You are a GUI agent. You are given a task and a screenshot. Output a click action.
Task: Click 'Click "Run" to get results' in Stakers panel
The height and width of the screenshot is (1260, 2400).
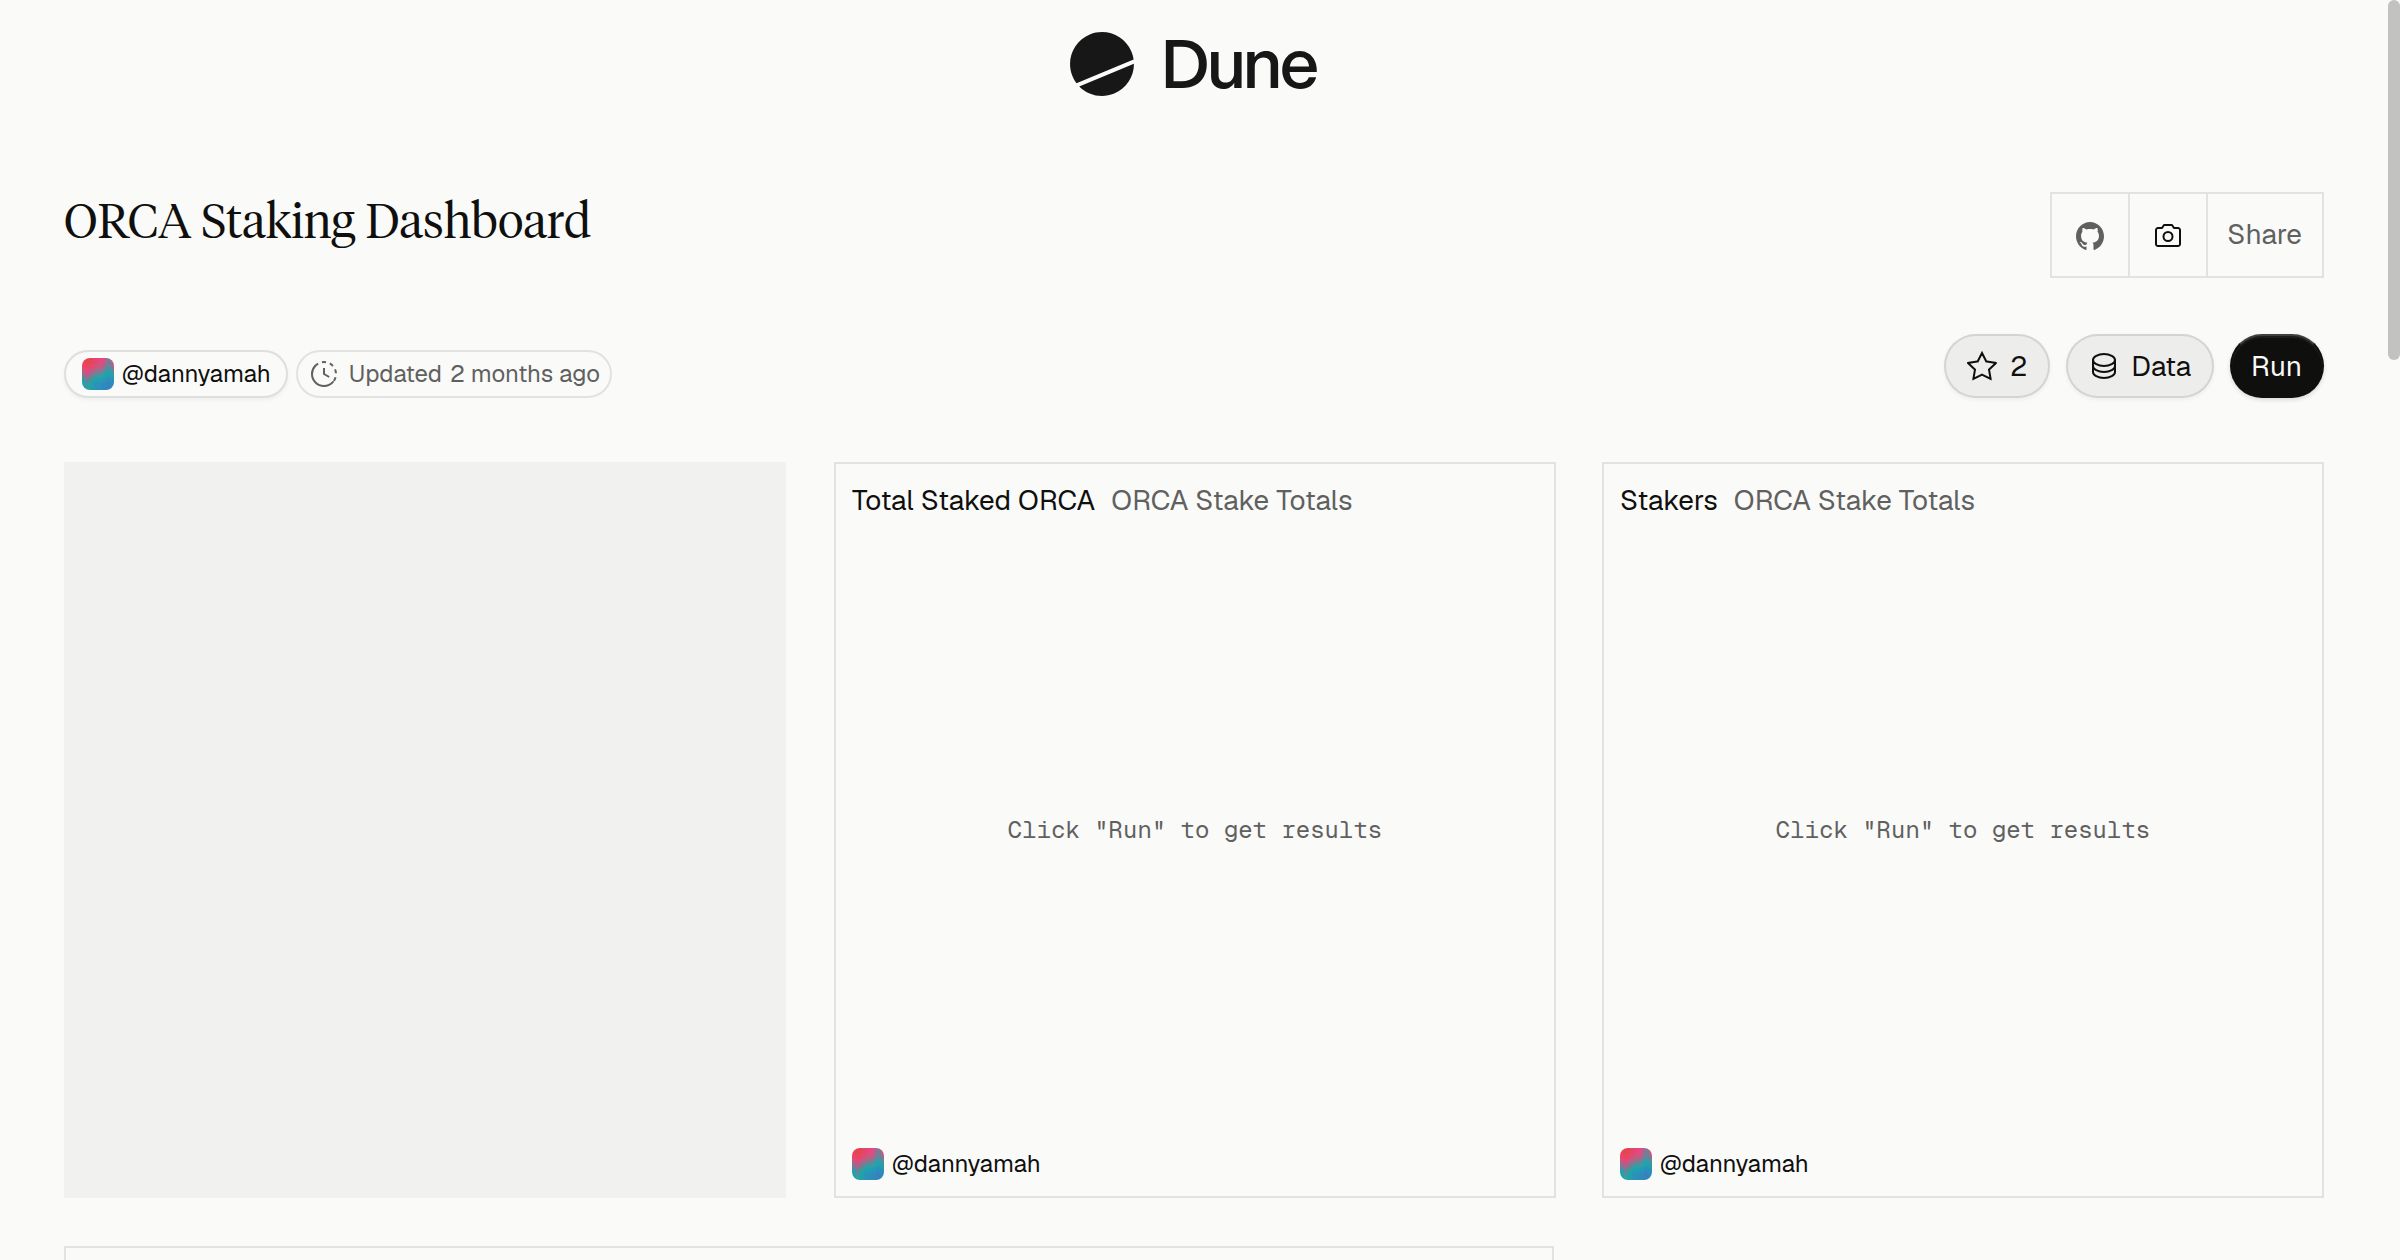(x=1962, y=830)
